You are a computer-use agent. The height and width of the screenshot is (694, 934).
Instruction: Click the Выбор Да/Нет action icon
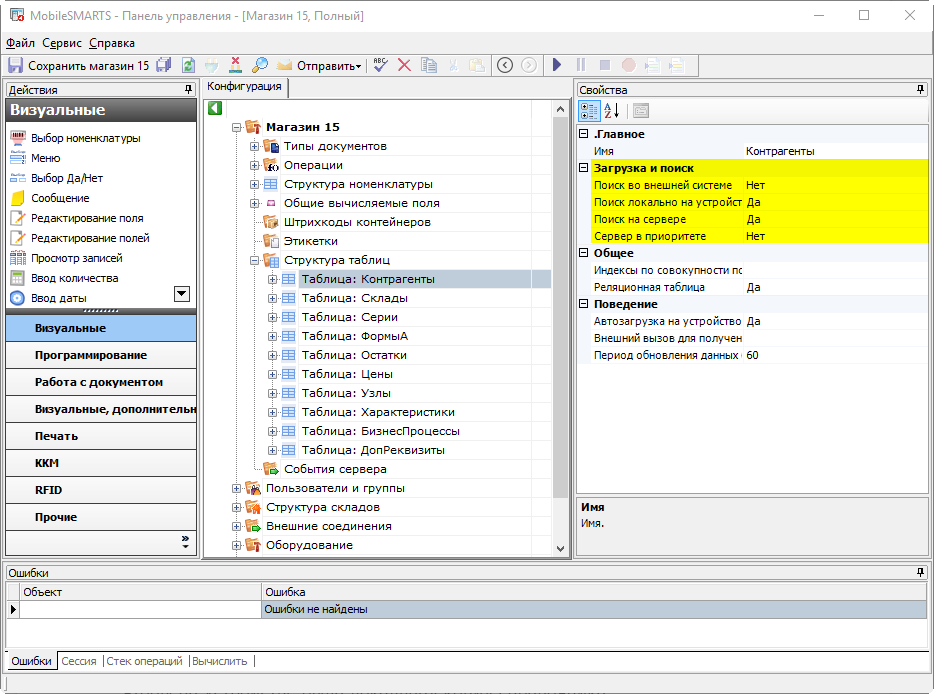(18, 178)
